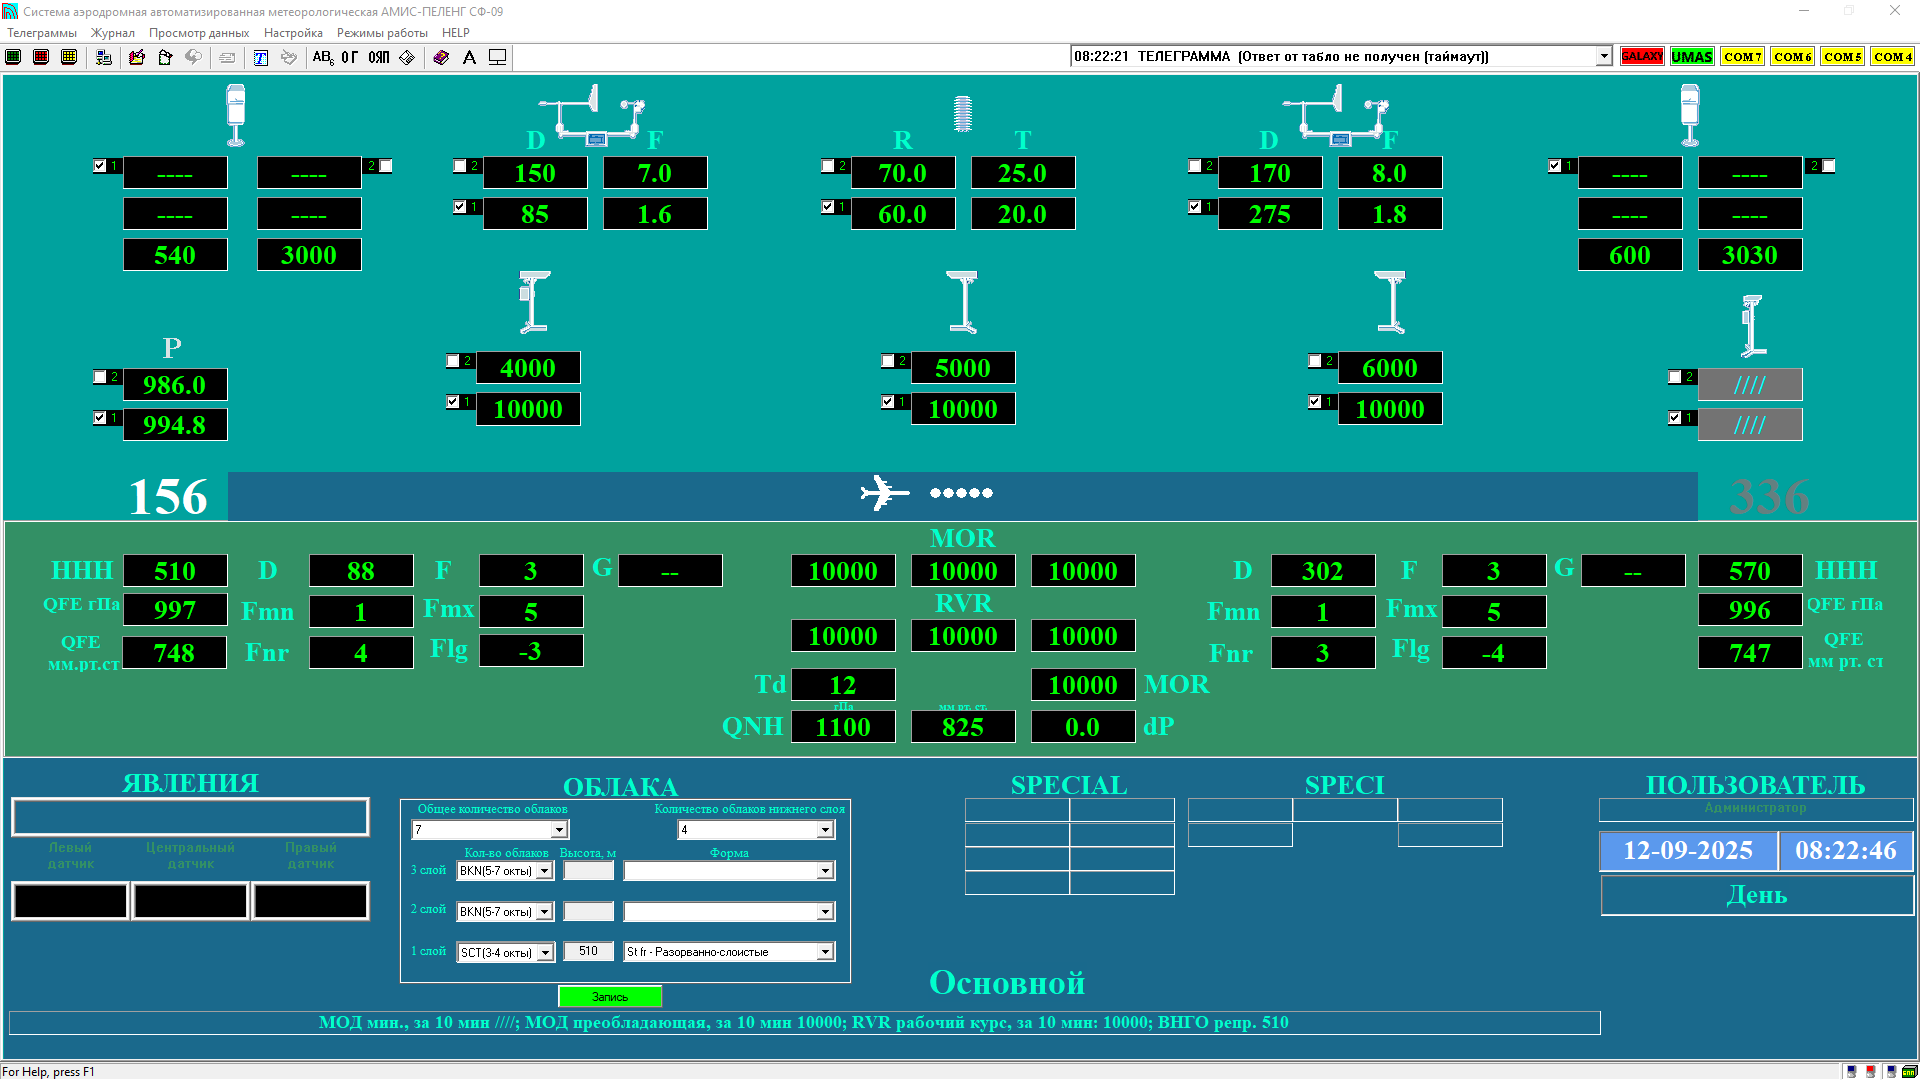This screenshot has height=1080, width=1920.
Task: Open the Просмотр данных menu
Action: pos(199,33)
